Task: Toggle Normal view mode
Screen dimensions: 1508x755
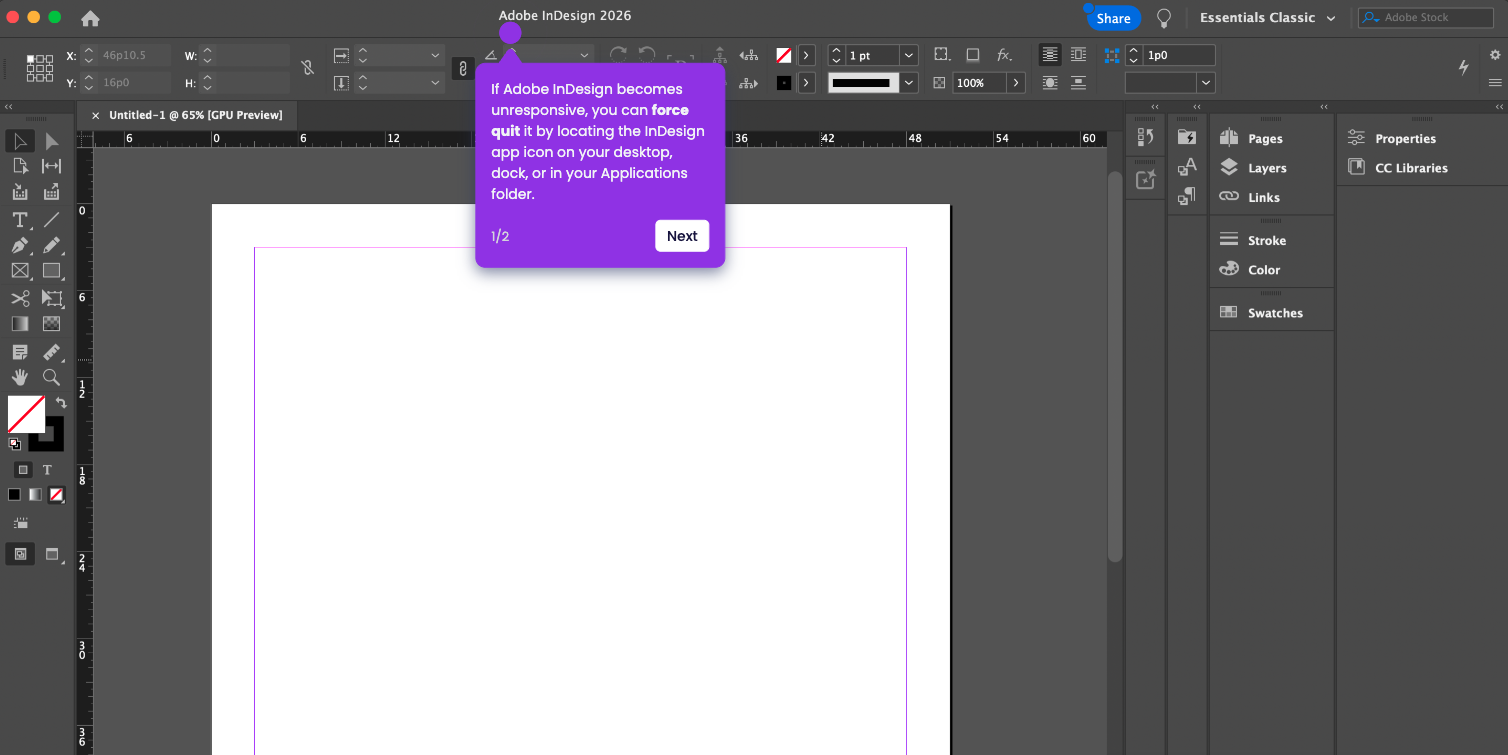Action: tap(20, 554)
